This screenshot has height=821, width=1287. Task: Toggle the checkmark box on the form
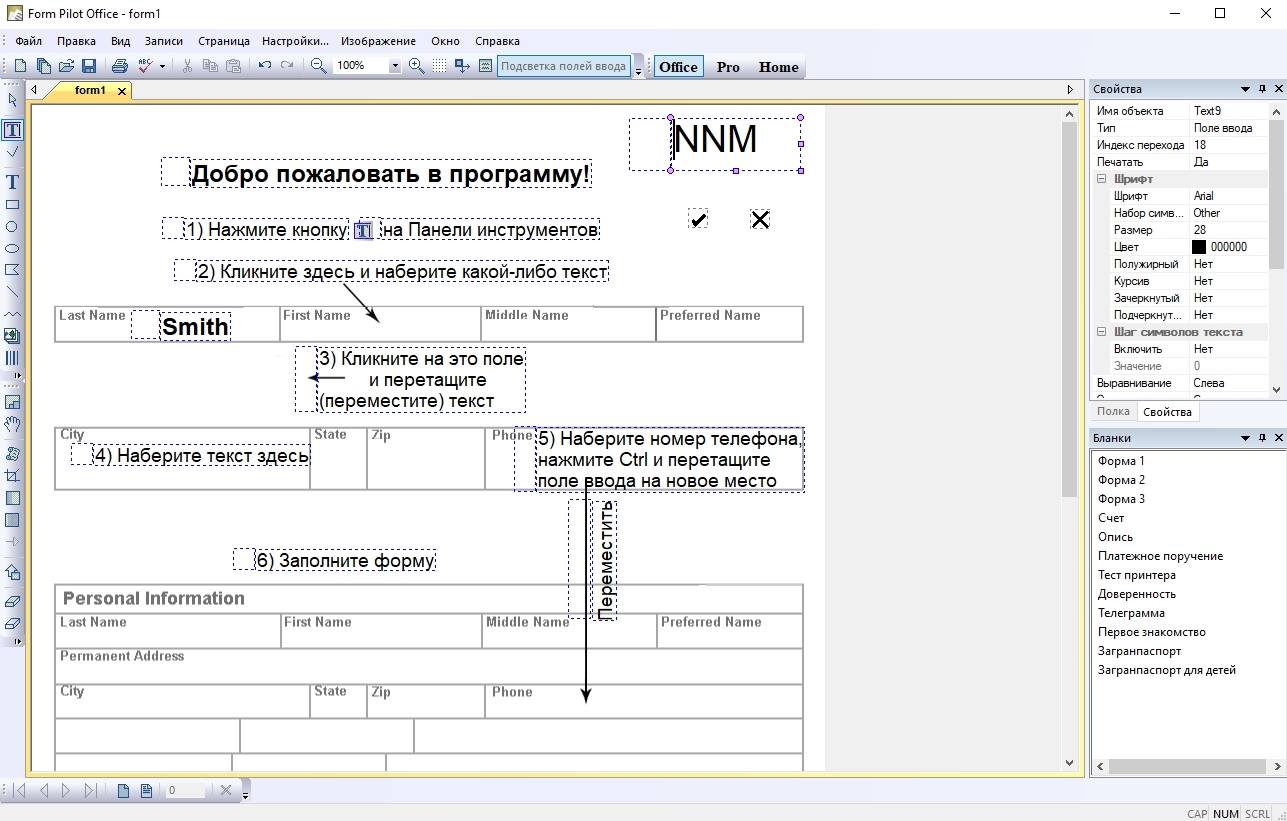(x=698, y=219)
